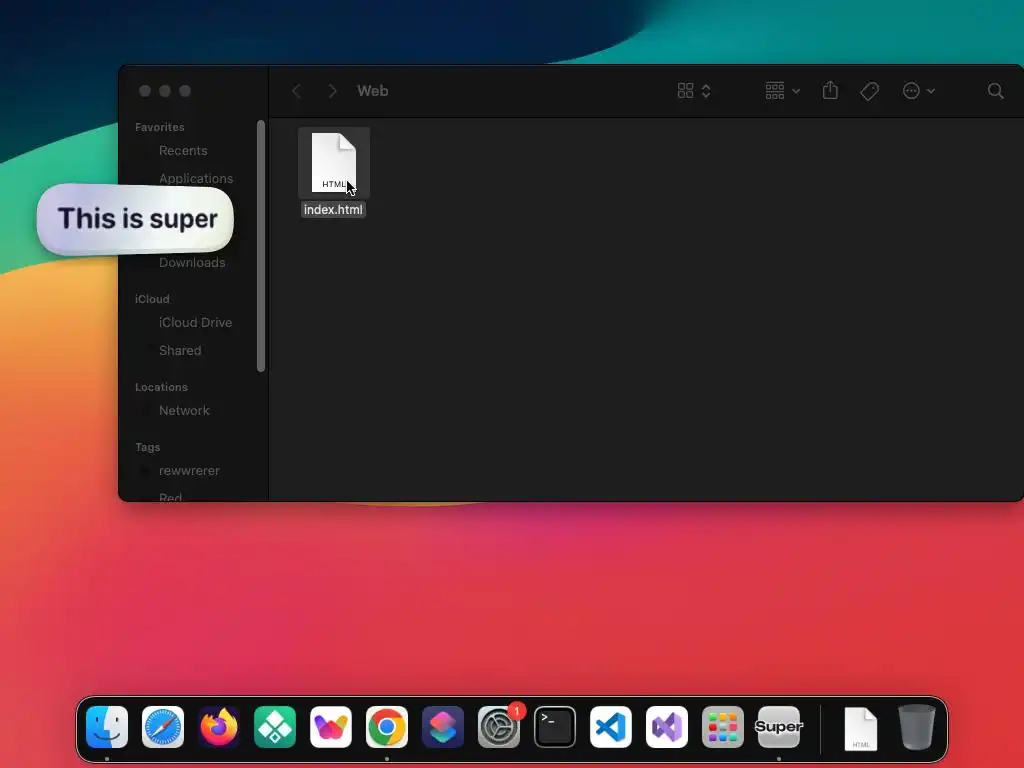The width and height of the screenshot is (1024, 768).
Task: Click the index.html file name label
Action: coord(333,210)
